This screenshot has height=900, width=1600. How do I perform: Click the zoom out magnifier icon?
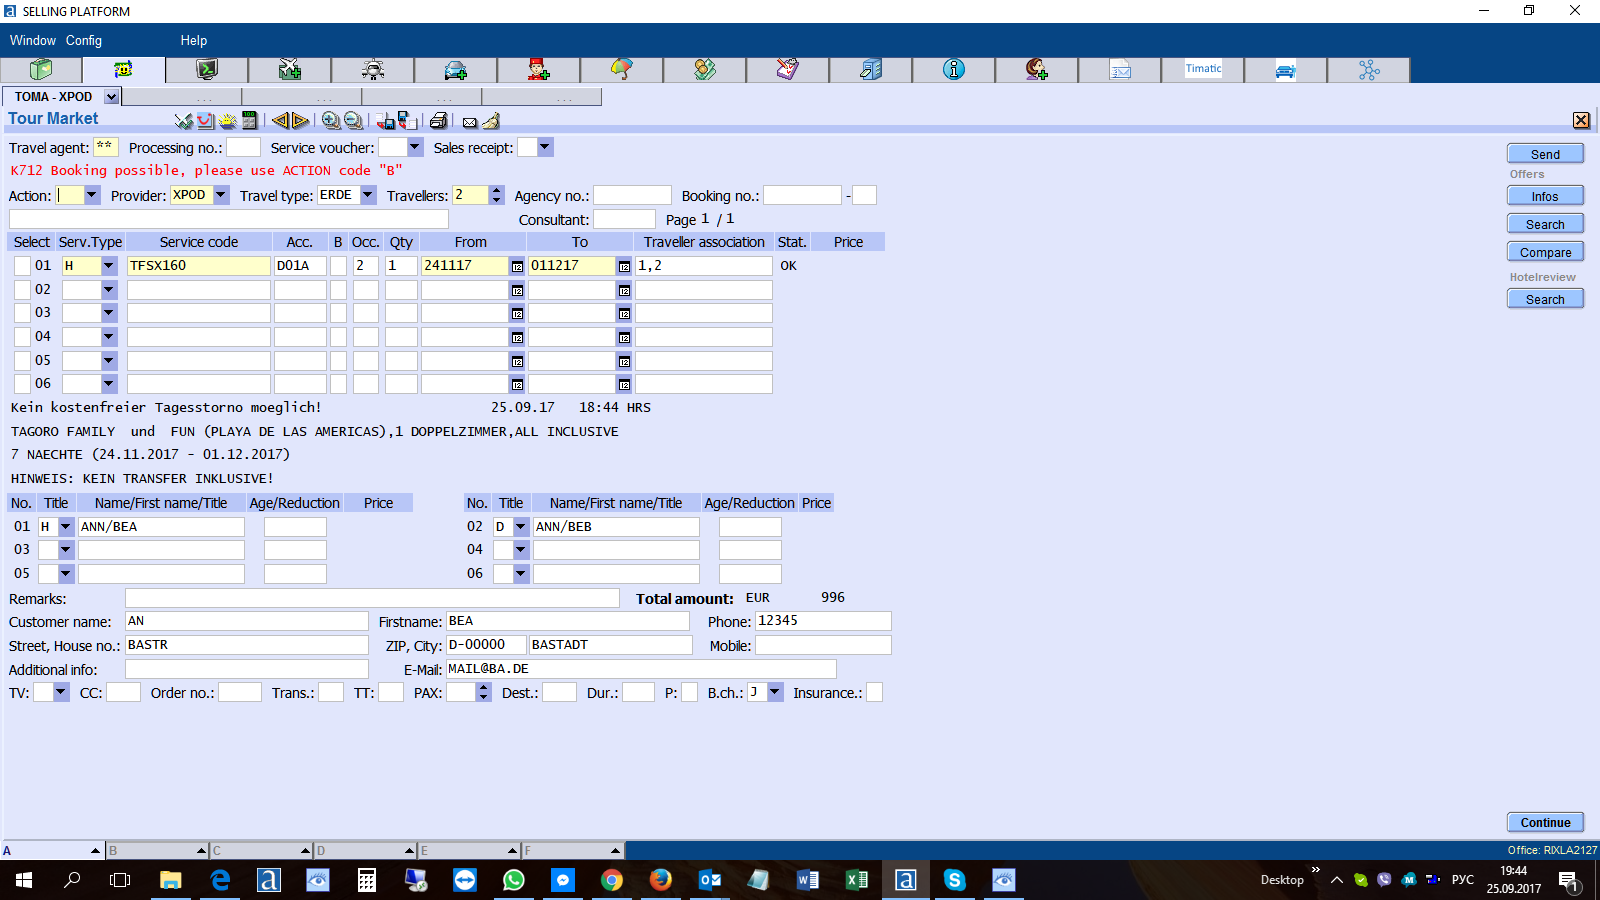pyautogui.click(x=353, y=121)
